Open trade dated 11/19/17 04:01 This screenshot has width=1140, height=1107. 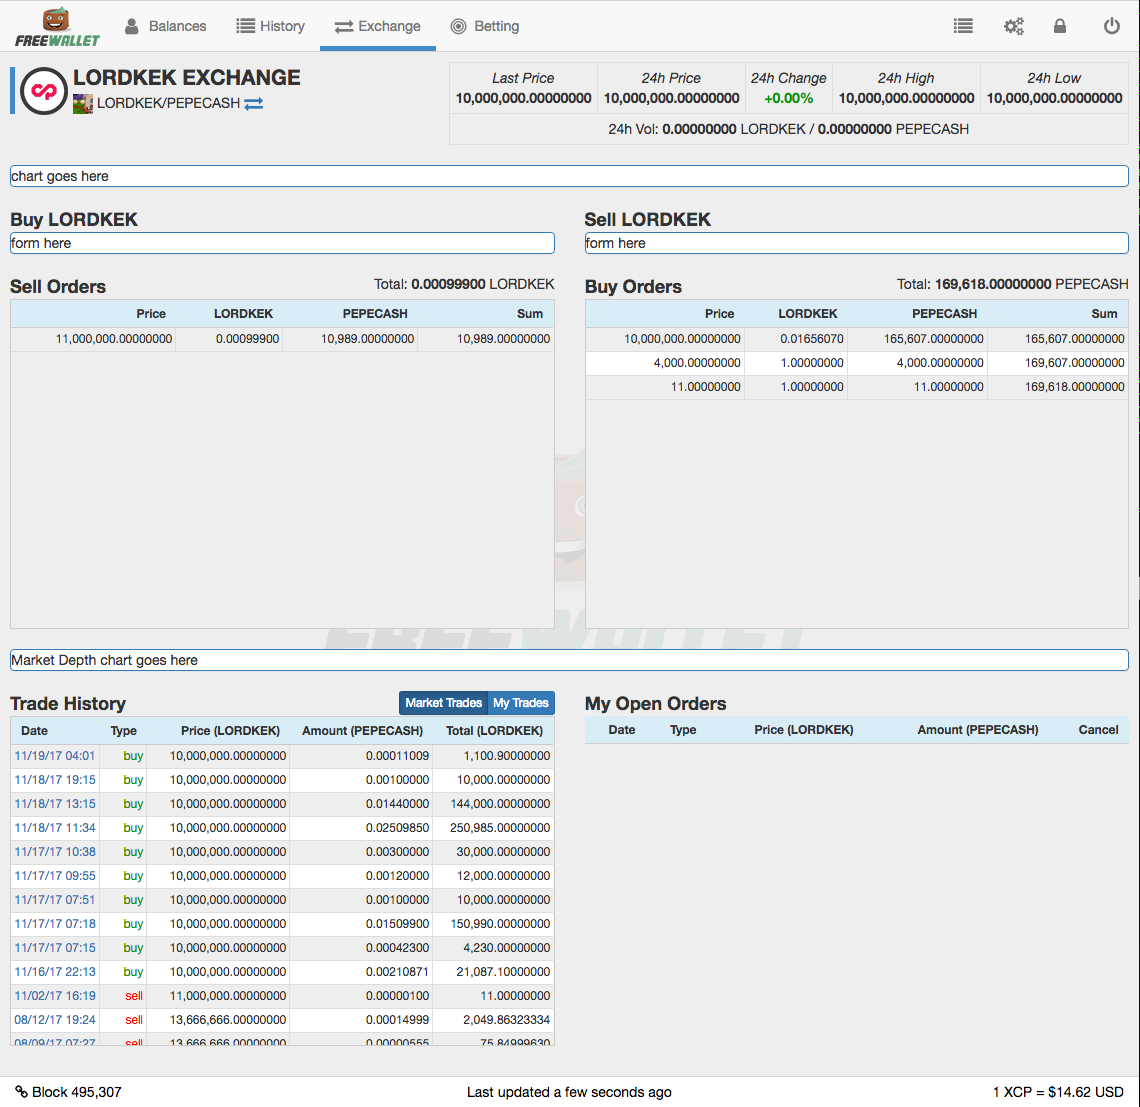(x=55, y=756)
